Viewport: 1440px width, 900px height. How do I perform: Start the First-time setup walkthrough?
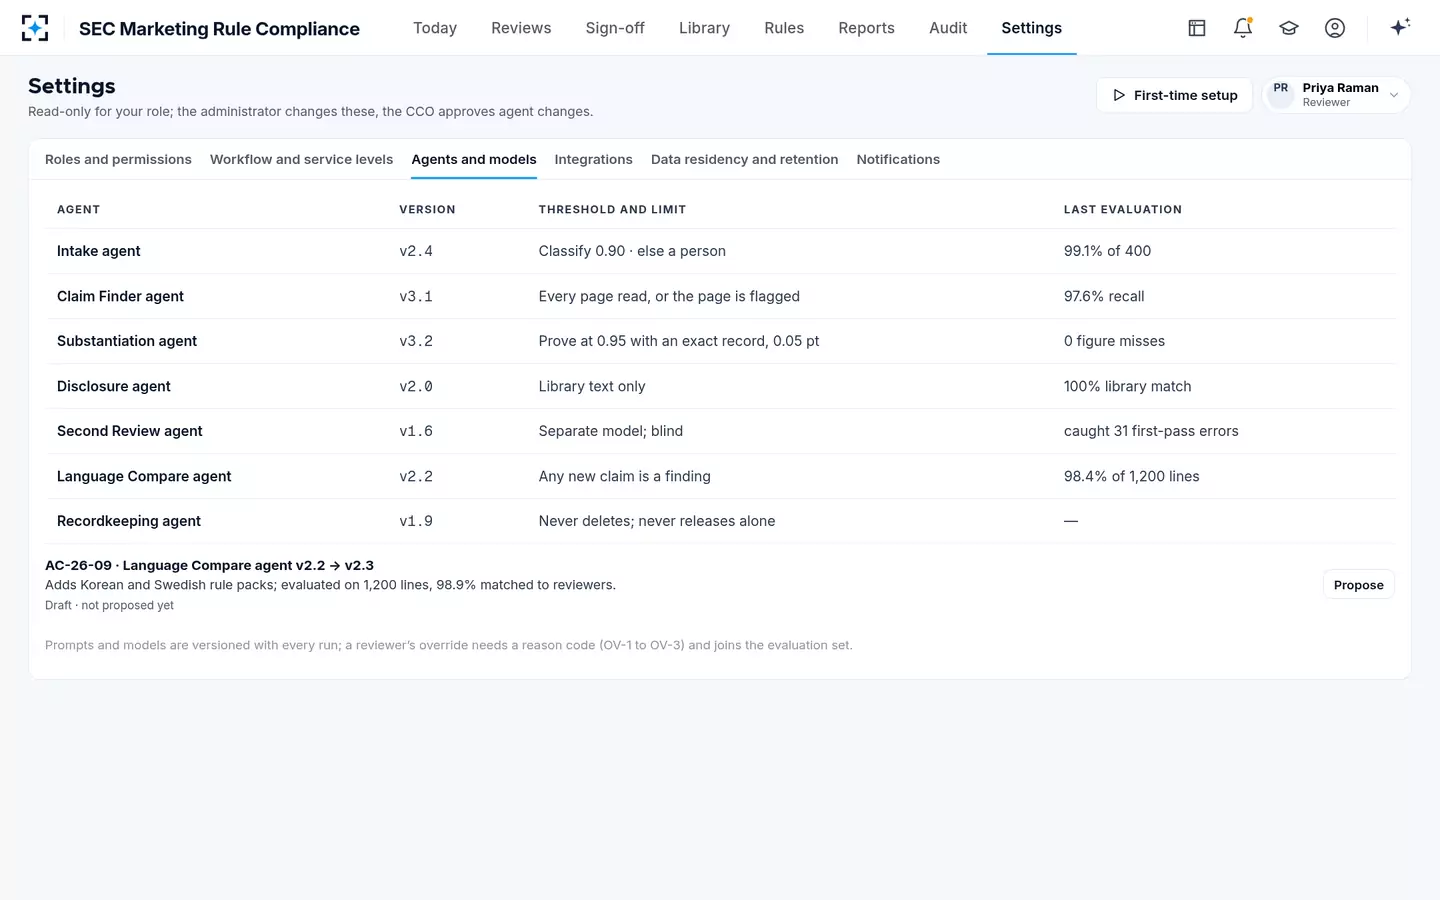point(1175,95)
